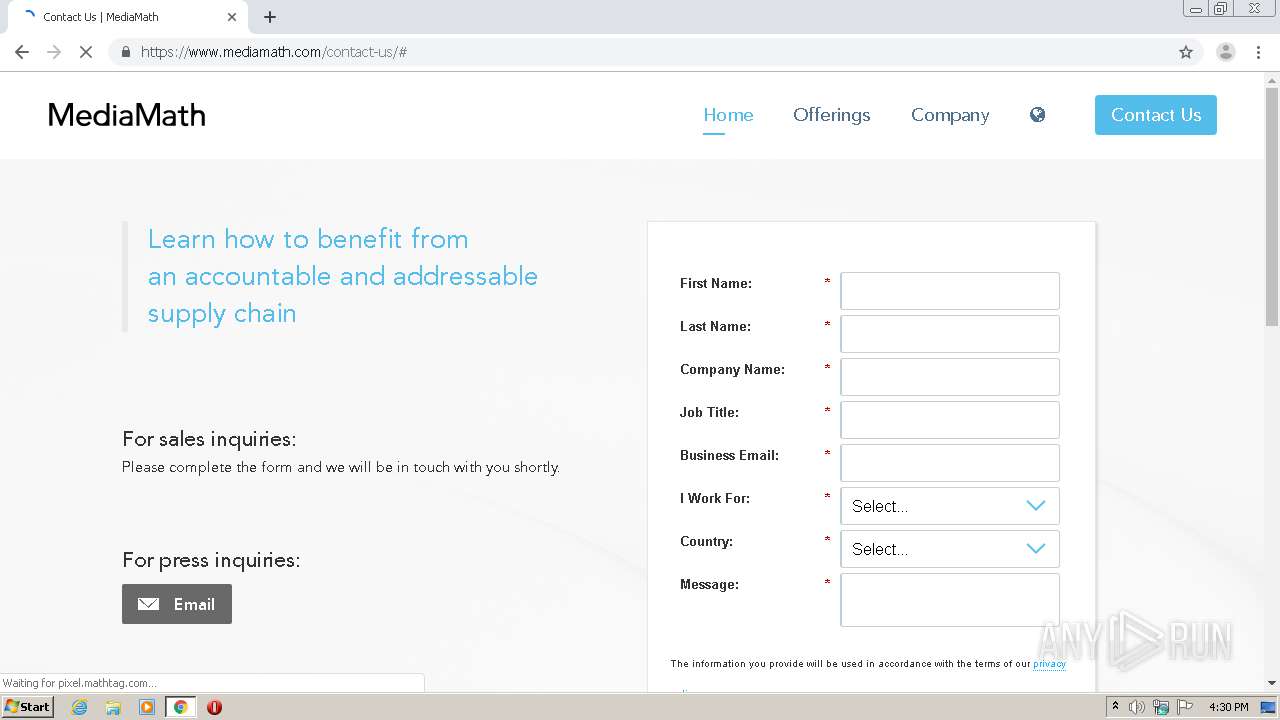1280x720 pixels.
Task: Open Internet Explorer from taskbar
Action: coord(79,707)
